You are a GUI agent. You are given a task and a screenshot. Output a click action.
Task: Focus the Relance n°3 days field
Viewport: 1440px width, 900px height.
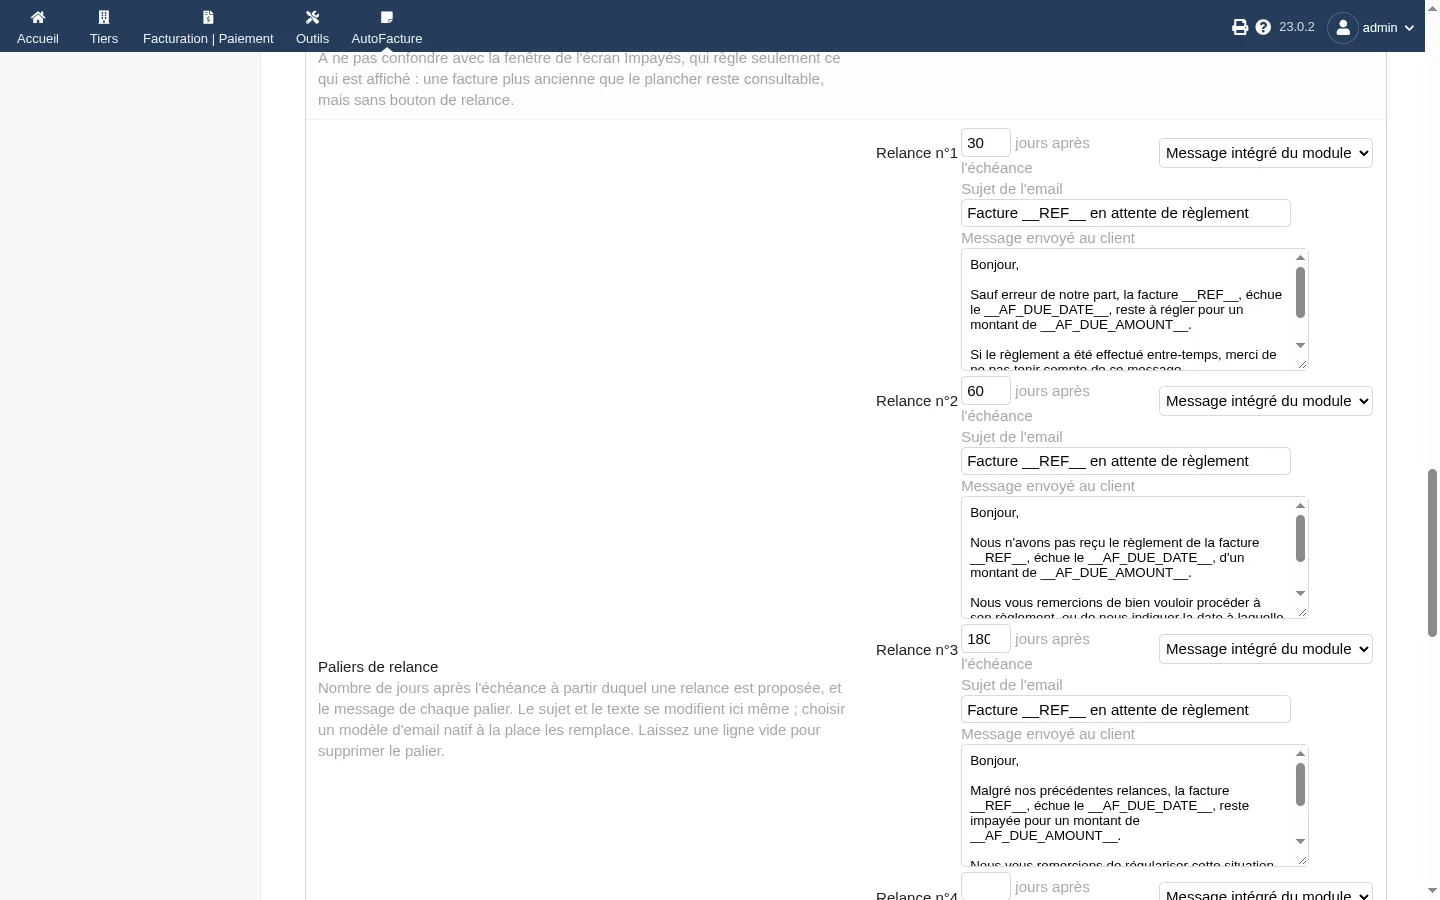tap(986, 639)
